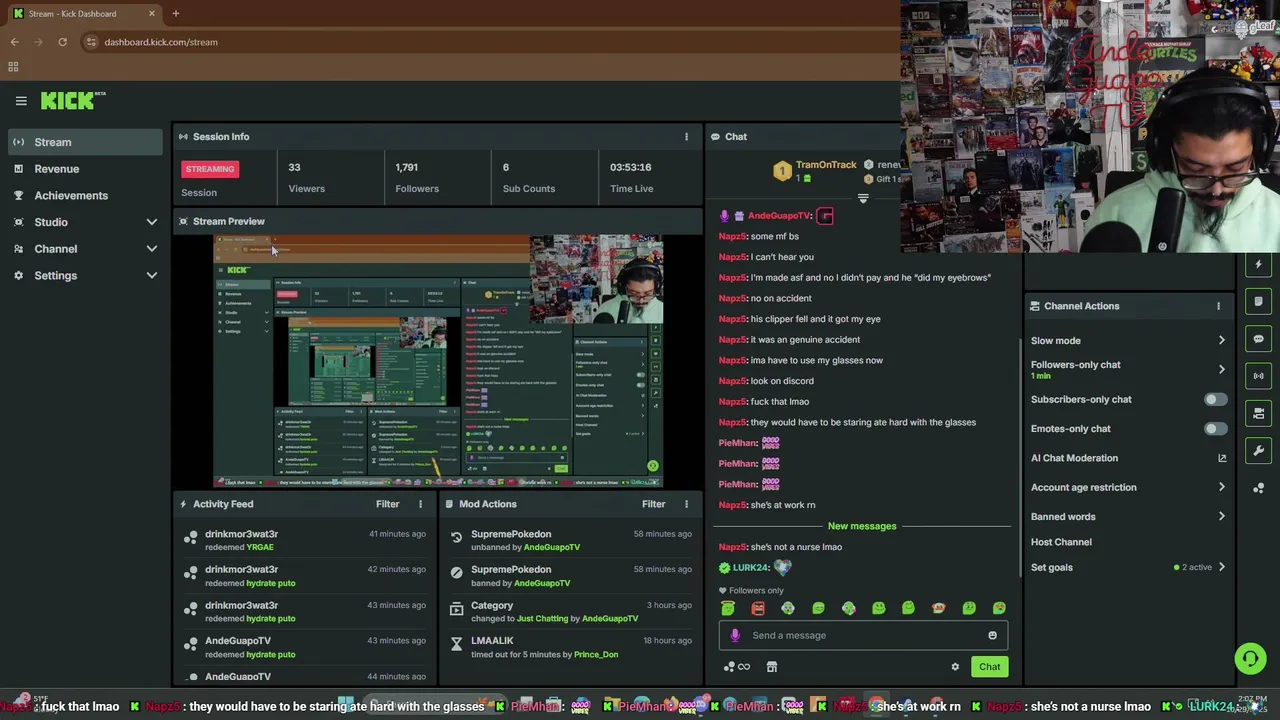This screenshot has width=1280, height=720.
Task: Open Activity Feed Filter dropdown
Action: (x=387, y=504)
